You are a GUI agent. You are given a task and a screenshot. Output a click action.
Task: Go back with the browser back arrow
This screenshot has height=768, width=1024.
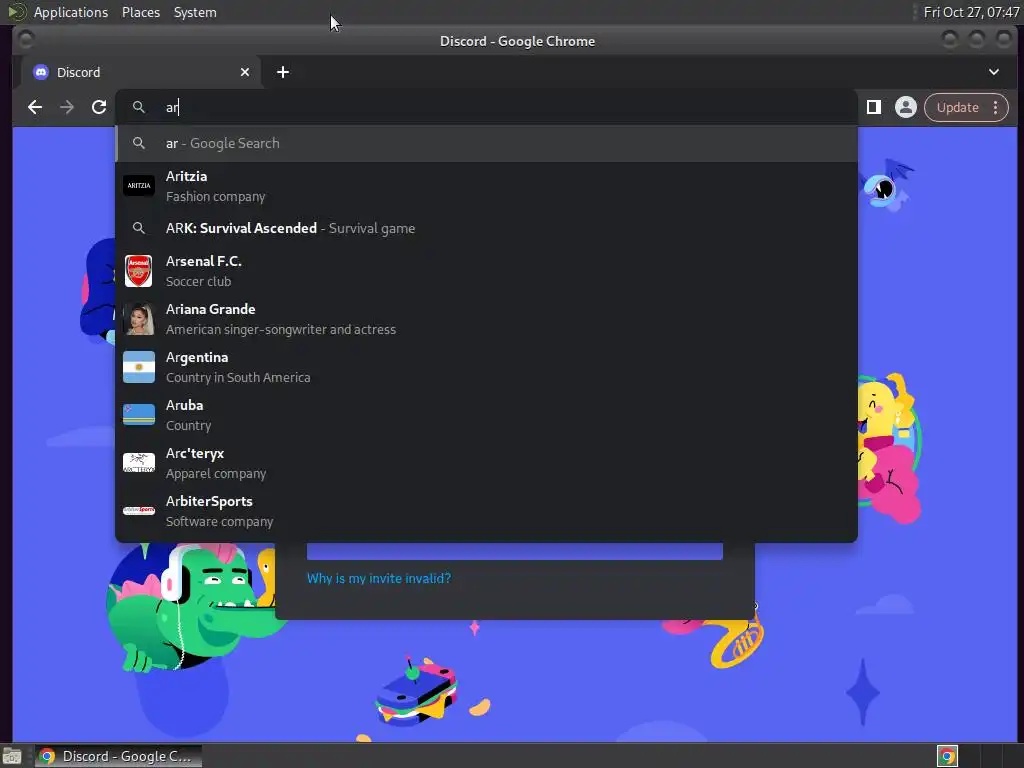coord(35,107)
